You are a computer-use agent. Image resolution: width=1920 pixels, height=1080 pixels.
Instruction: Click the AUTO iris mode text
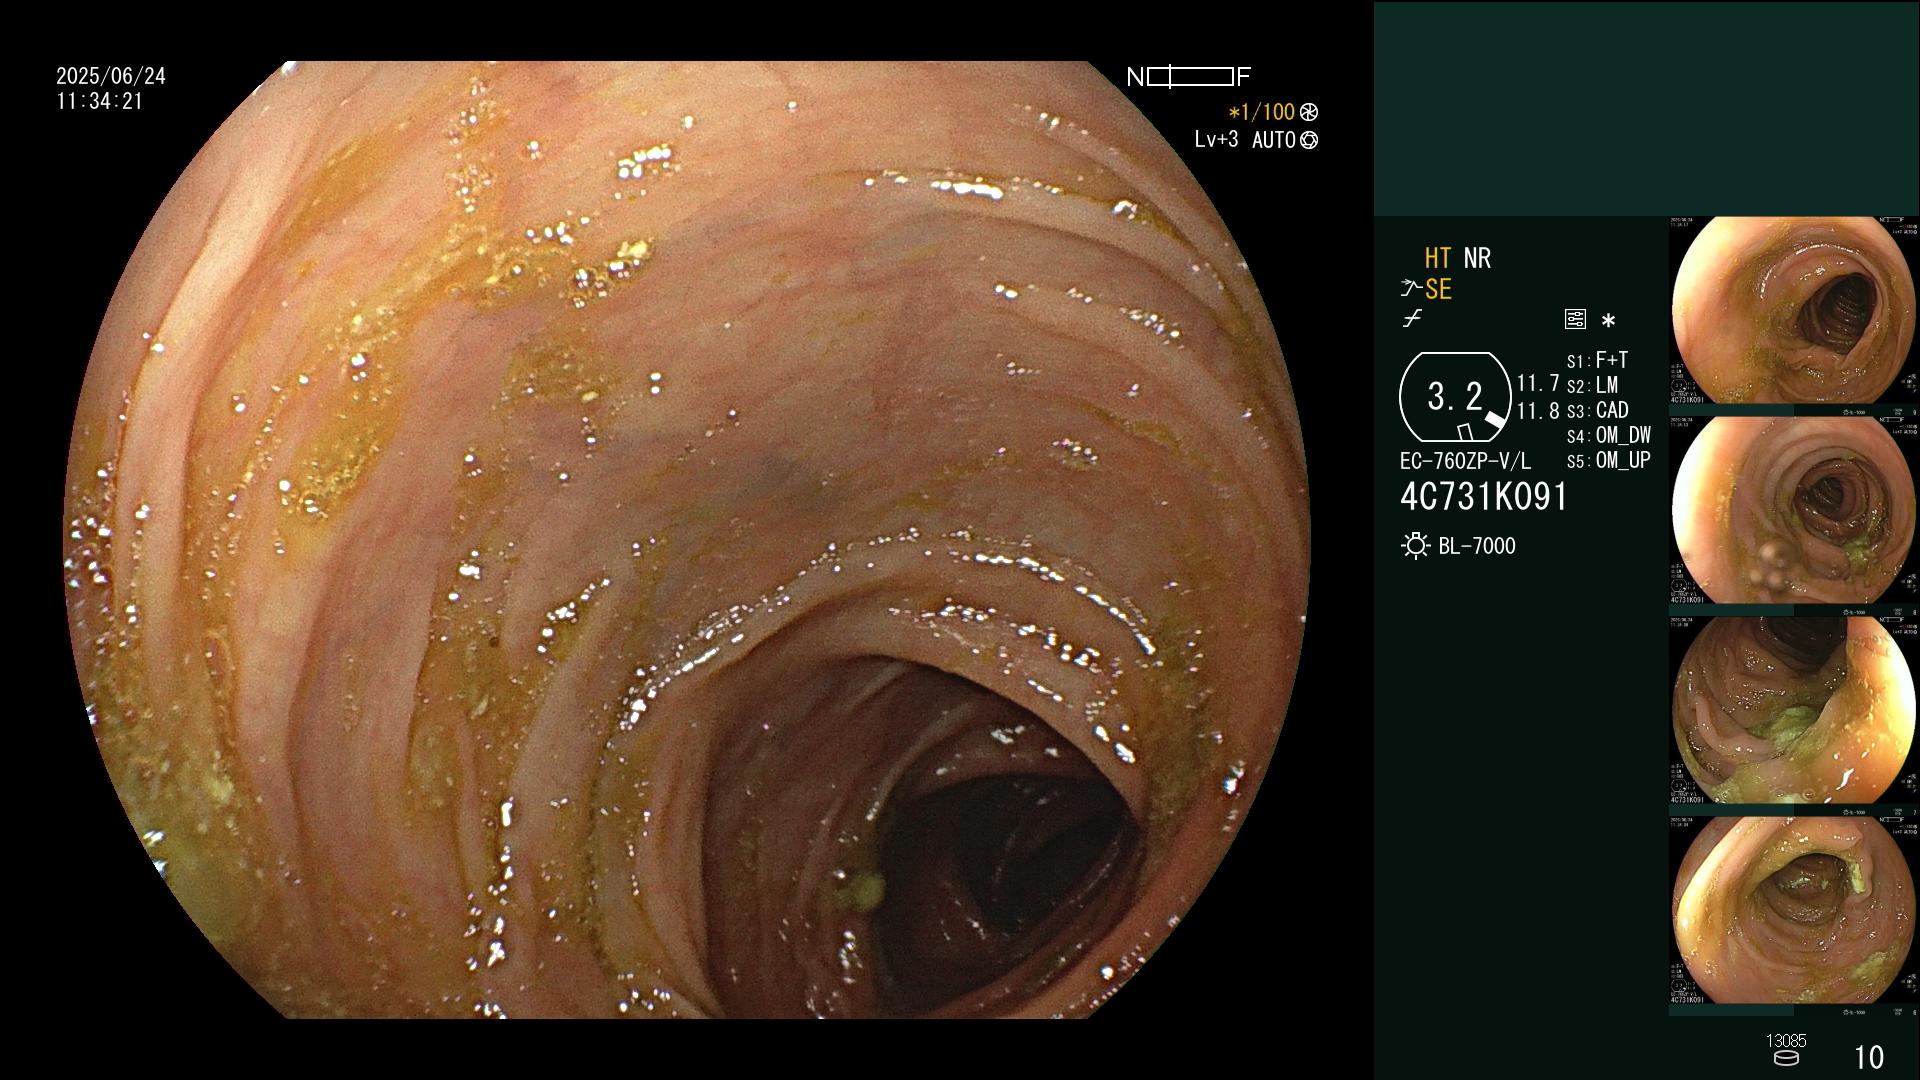coord(1274,140)
